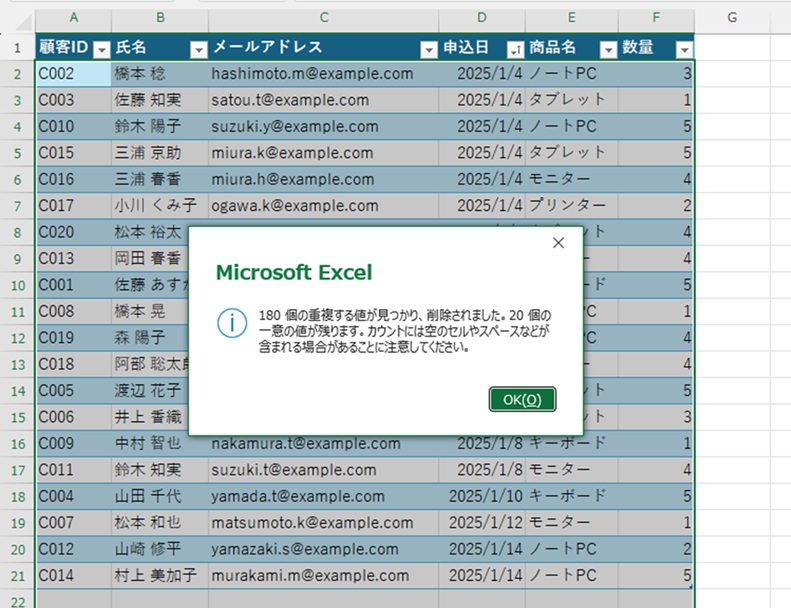Click date 2025/1/12 cell
This screenshot has height=608, width=791.
point(482,523)
